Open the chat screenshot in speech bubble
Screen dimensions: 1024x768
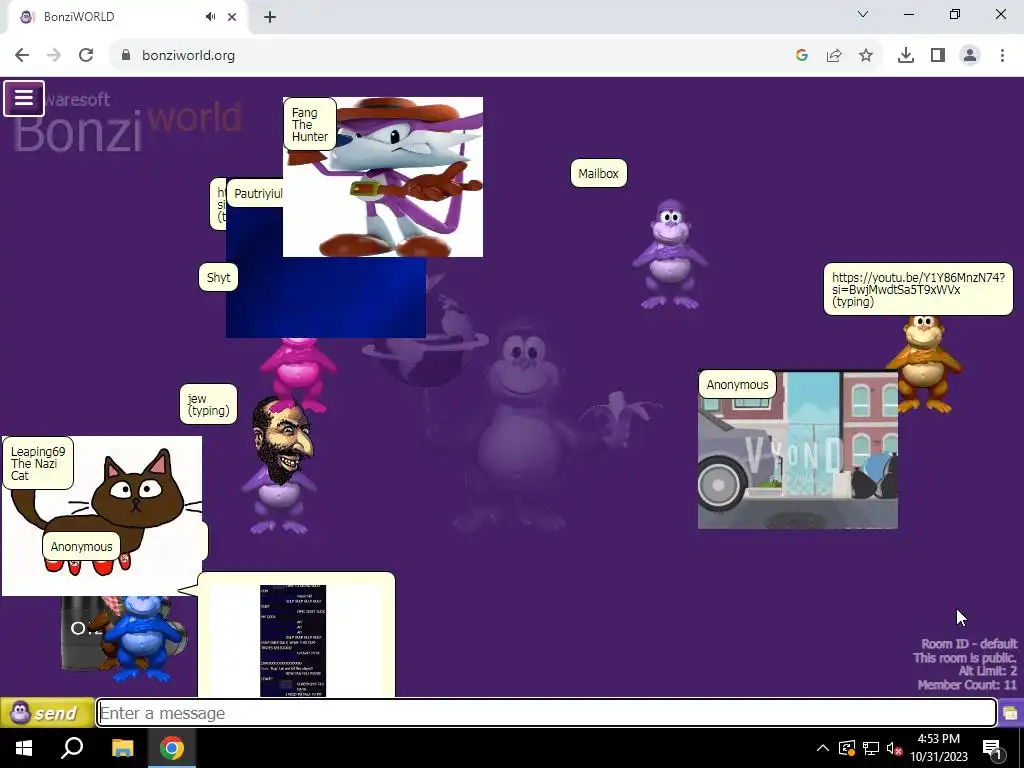coord(293,640)
